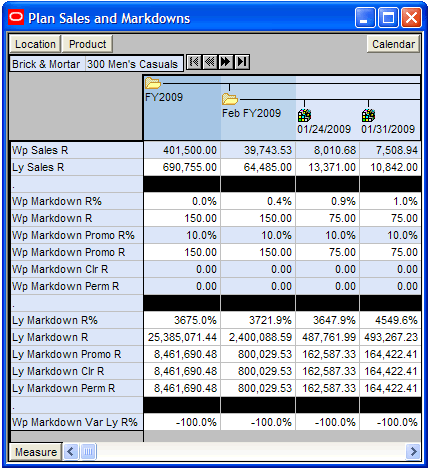
Task: Click the horizontal scrollbar right arrow
Action: point(413,452)
